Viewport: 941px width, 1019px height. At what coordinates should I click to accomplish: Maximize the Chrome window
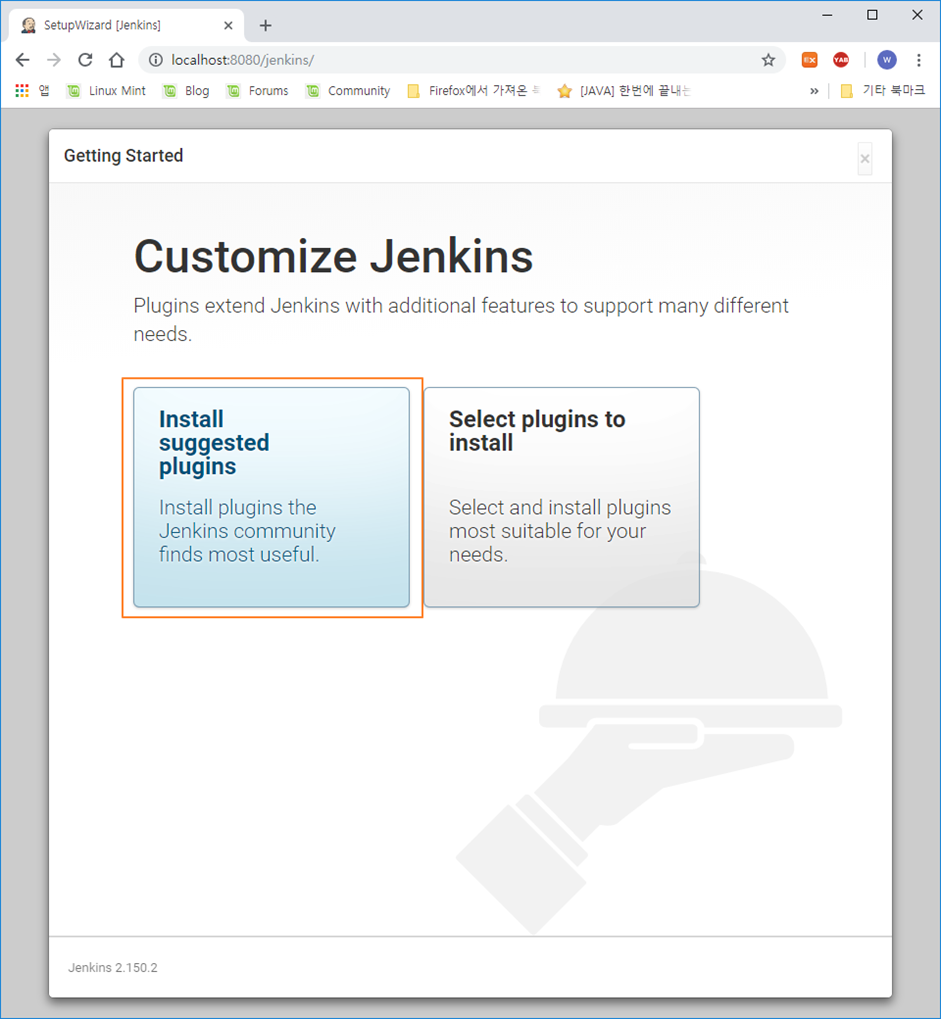click(872, 15)
